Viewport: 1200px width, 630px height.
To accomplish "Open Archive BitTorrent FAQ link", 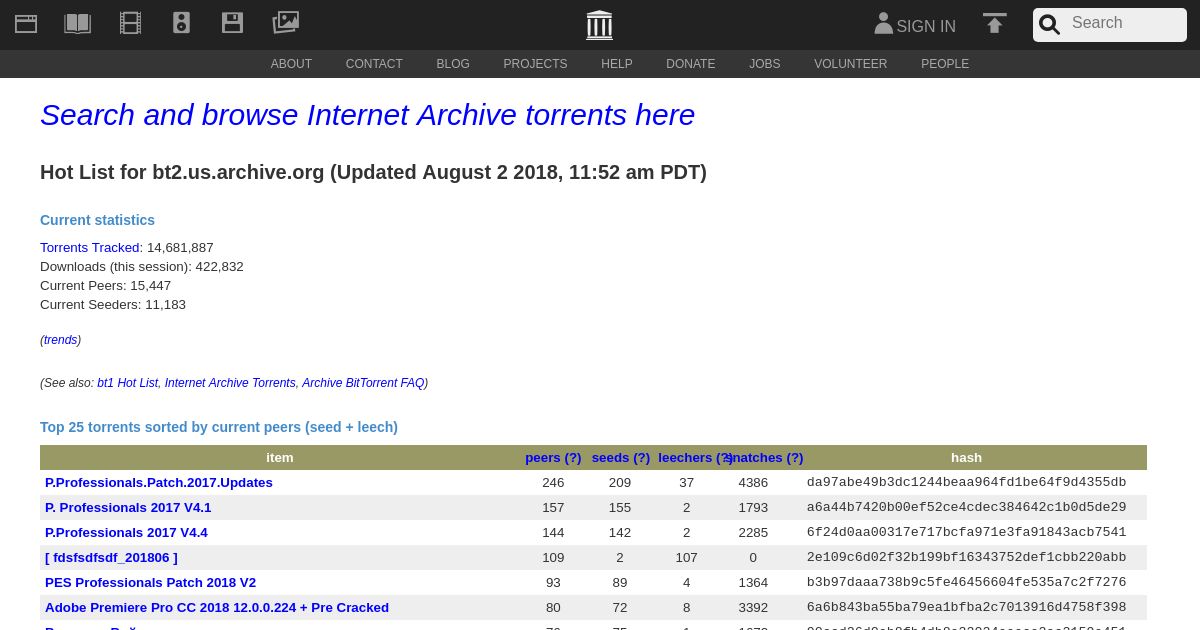I will pyautogui.click(x=363, y=383).
